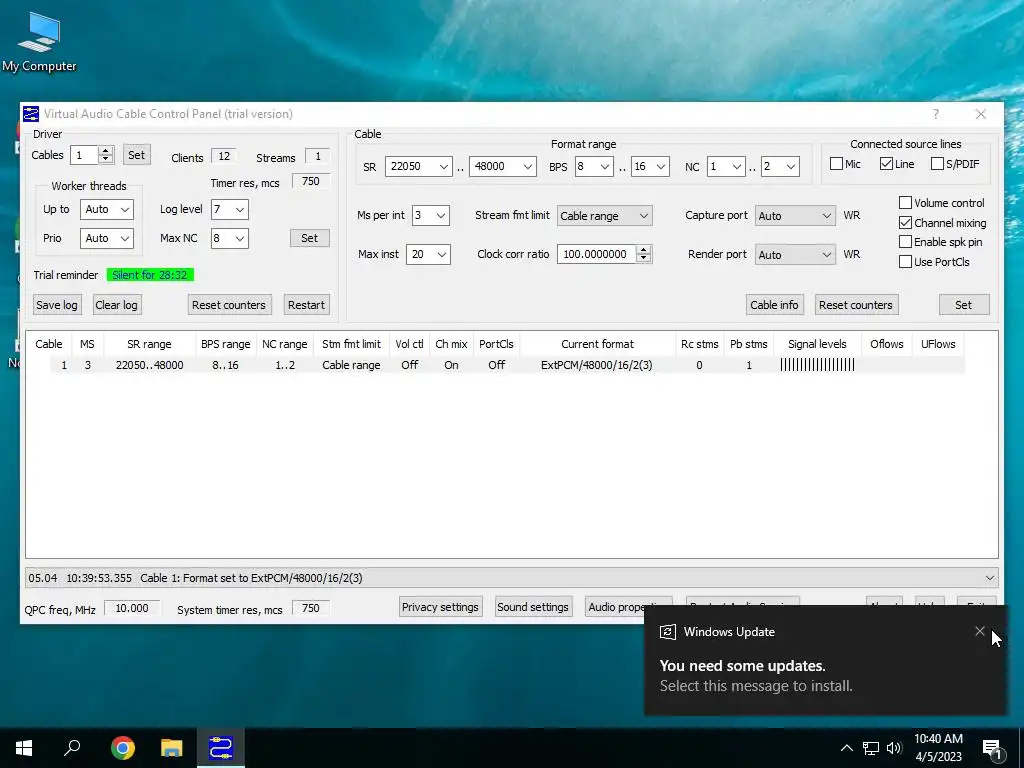
Task: Enable the S/PDIF source line checkbox
Action: (x=937, y=164)
